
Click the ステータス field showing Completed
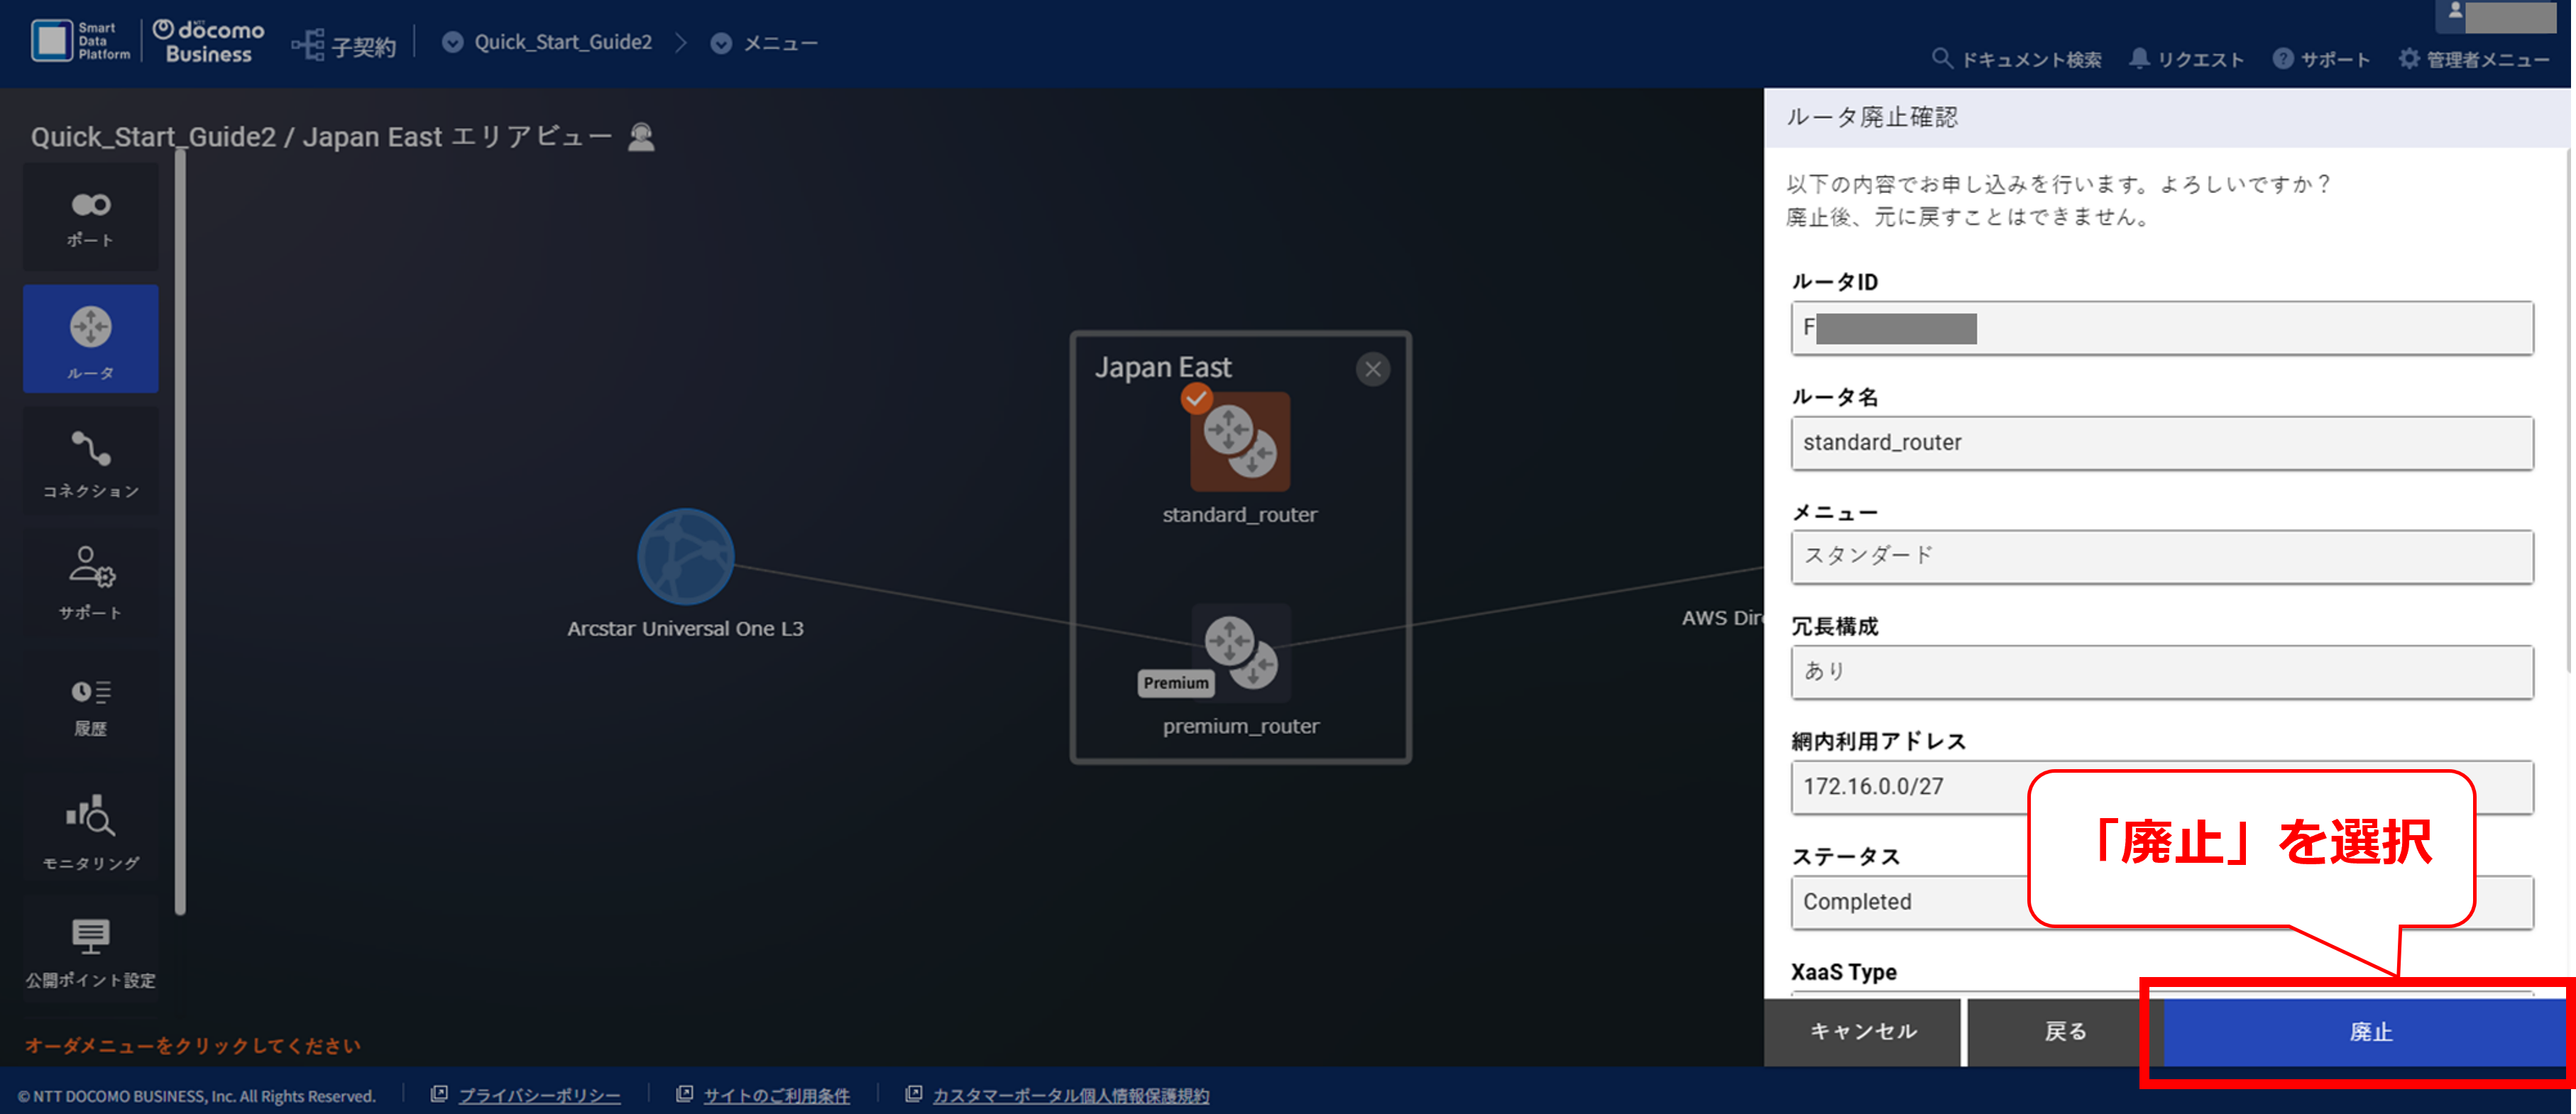click(2162, 902)
